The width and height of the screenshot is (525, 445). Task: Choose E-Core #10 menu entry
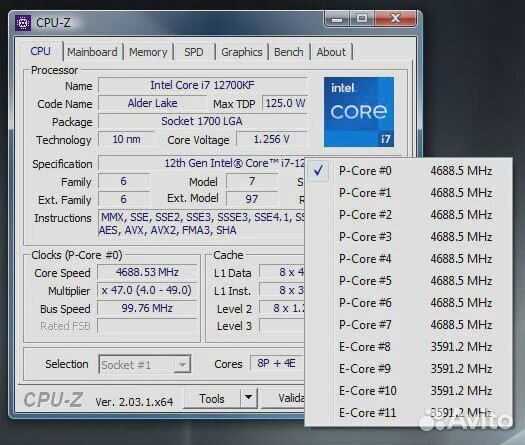pyautogui.click(x=408, y=391)
